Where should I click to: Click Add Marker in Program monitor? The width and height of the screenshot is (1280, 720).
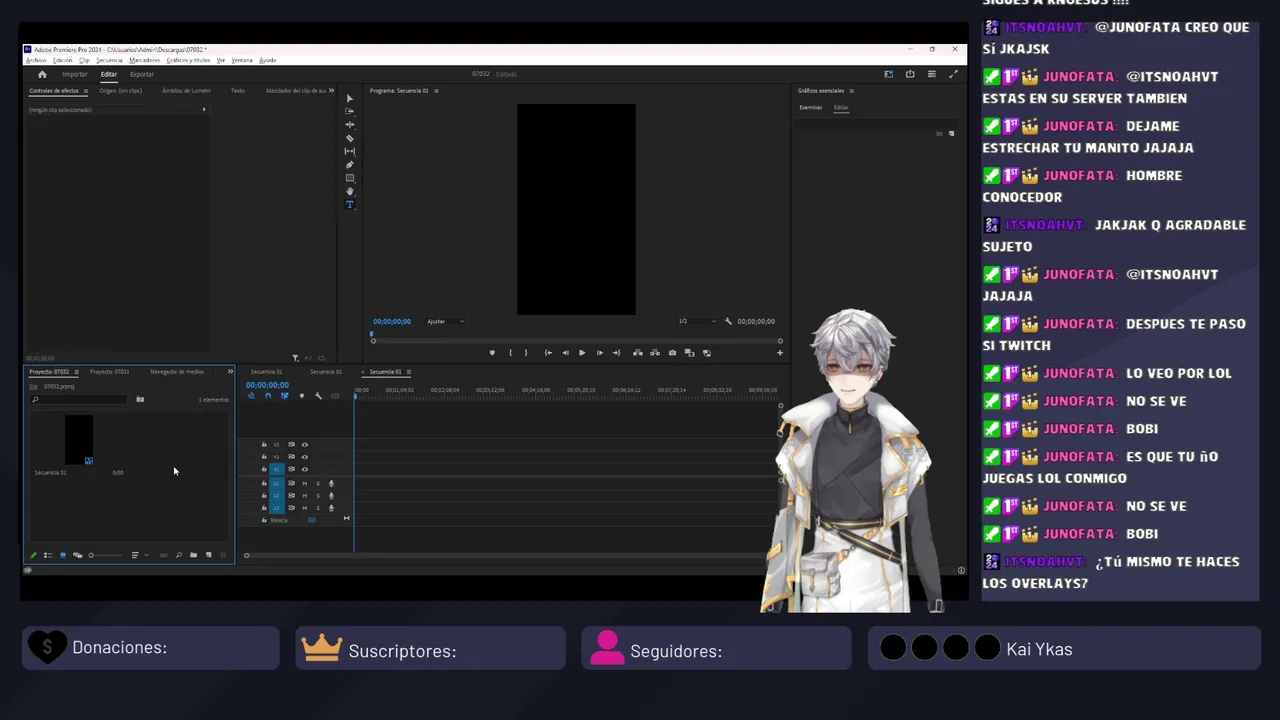pyautogui.click(x=492, y=353)
